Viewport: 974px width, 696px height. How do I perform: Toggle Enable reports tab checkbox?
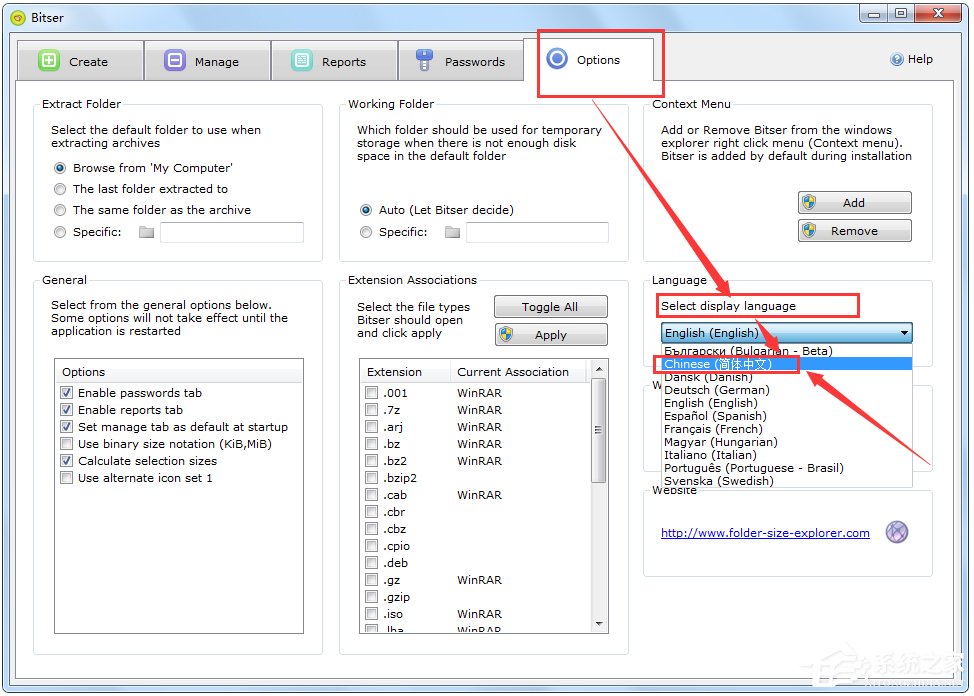pos(66,410)
